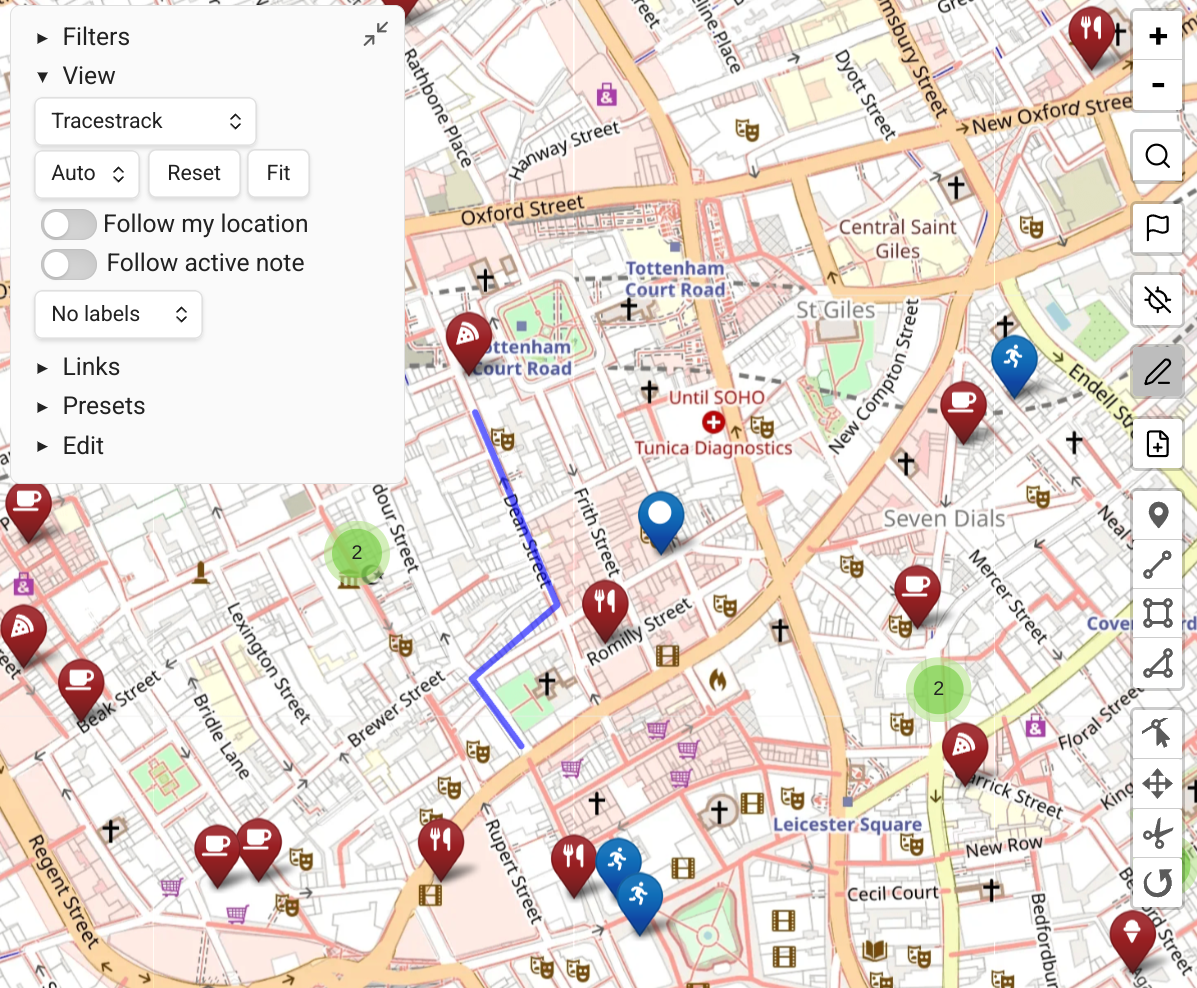Choose the draw polyline tool
This screenshot has height=988, width=1197.
[x=1157, y=565]
